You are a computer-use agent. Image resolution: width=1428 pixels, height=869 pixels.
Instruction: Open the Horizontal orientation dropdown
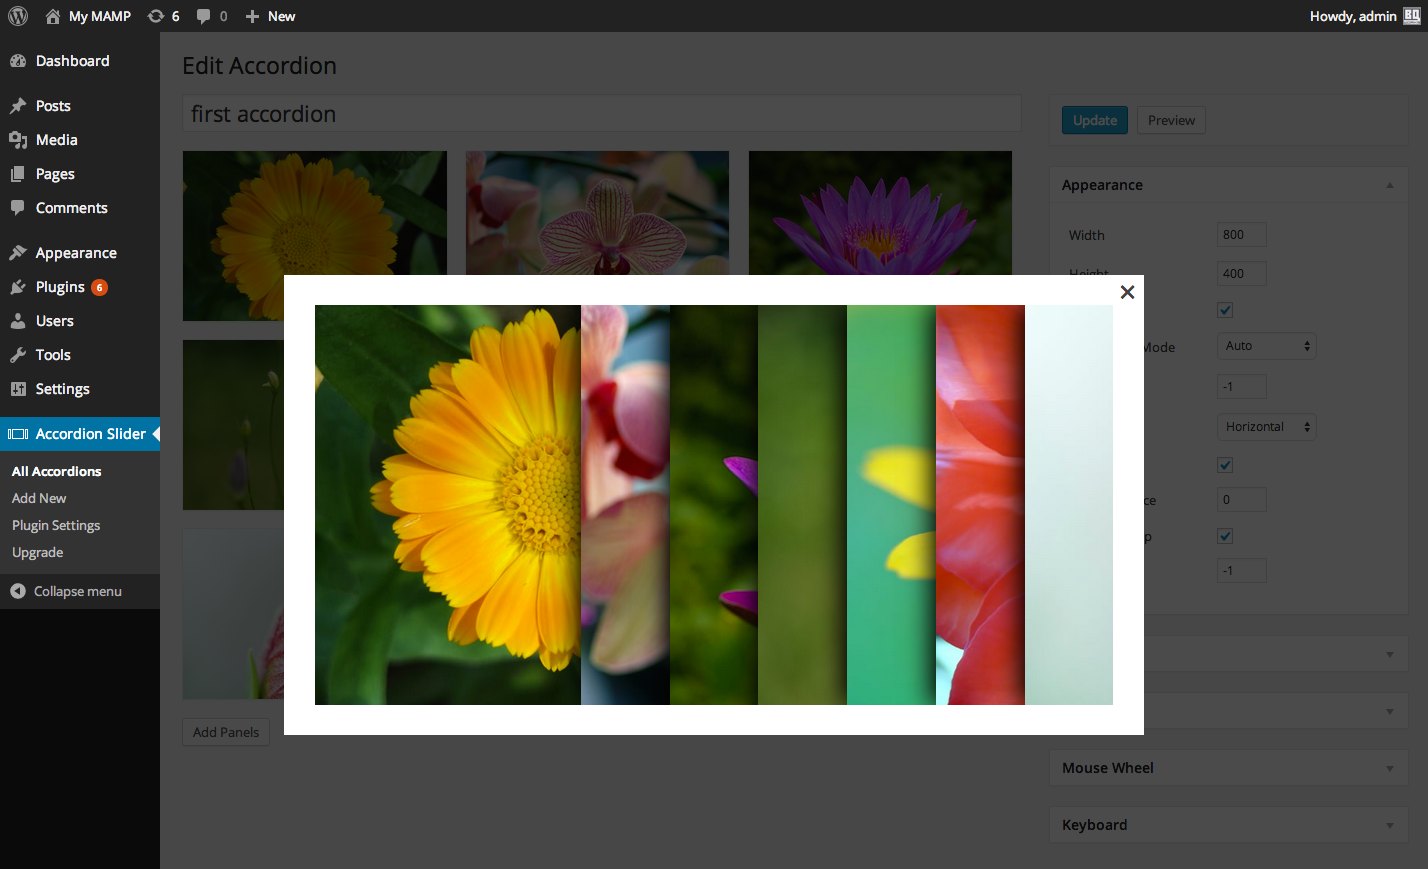(x=1267, y=427)
